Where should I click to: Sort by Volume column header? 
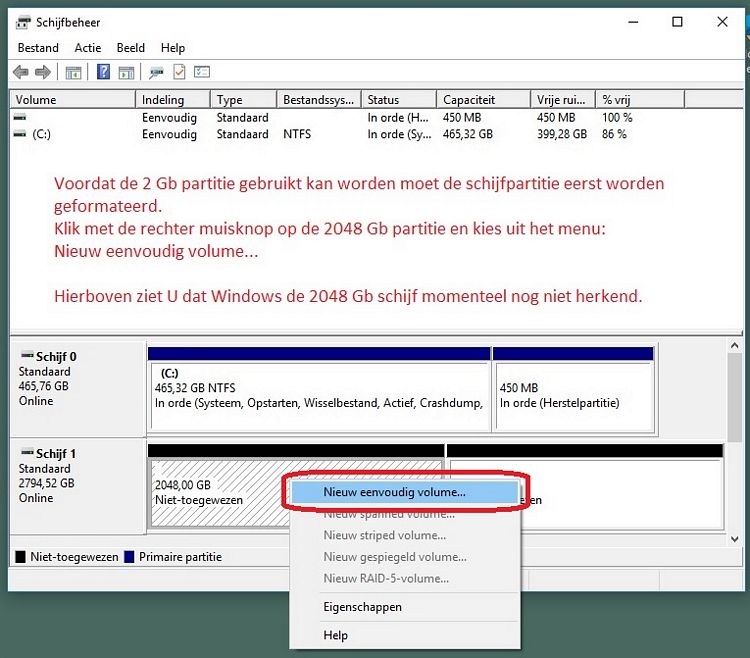[73, 100]
